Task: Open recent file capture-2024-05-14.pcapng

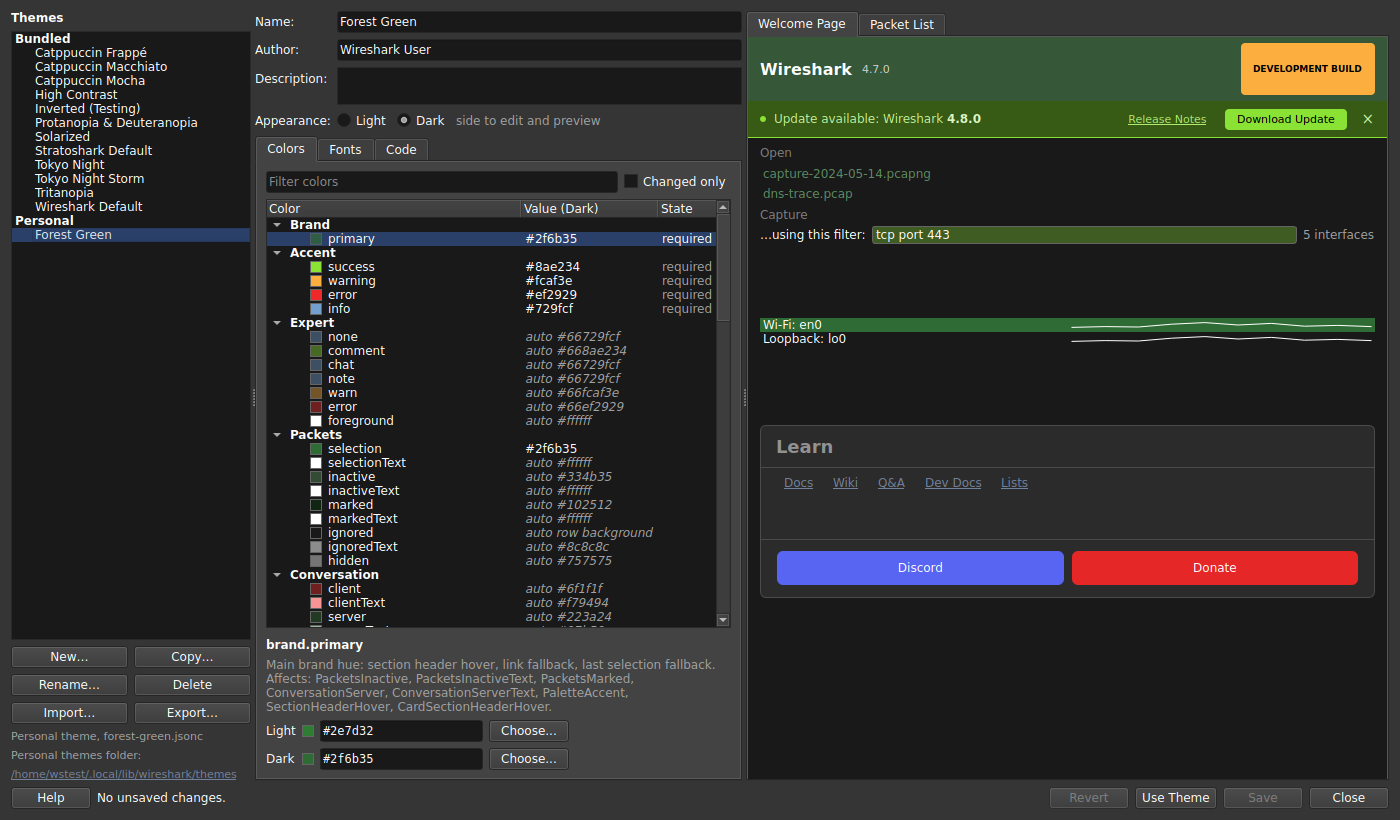Action: click(x=847, y=174)
